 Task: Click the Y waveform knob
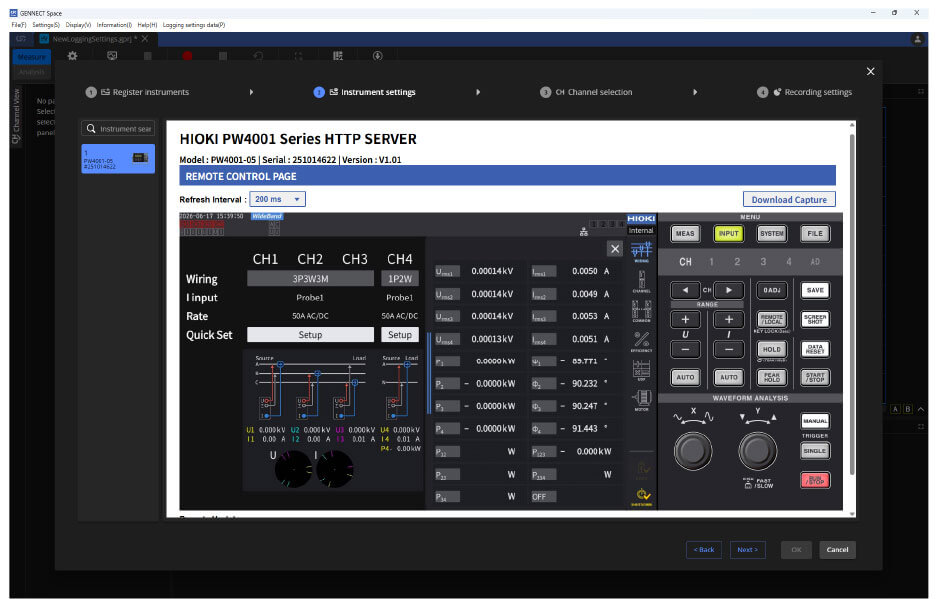pyautogui.click(x=758, y=451)
